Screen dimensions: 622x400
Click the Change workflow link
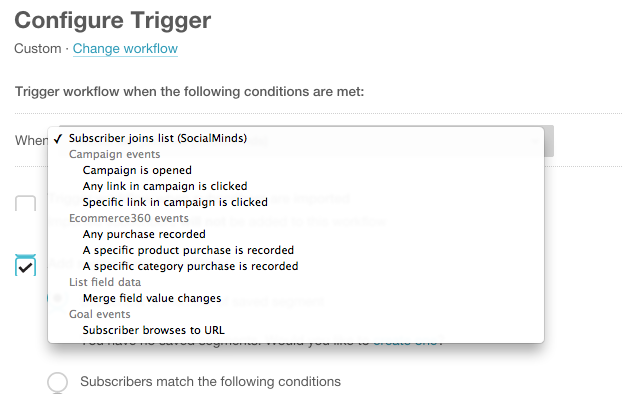125,48
